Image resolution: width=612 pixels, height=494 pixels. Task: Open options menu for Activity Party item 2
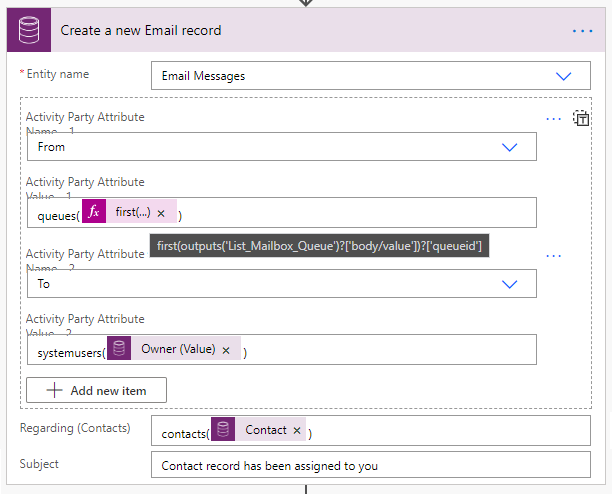[553, 256]
